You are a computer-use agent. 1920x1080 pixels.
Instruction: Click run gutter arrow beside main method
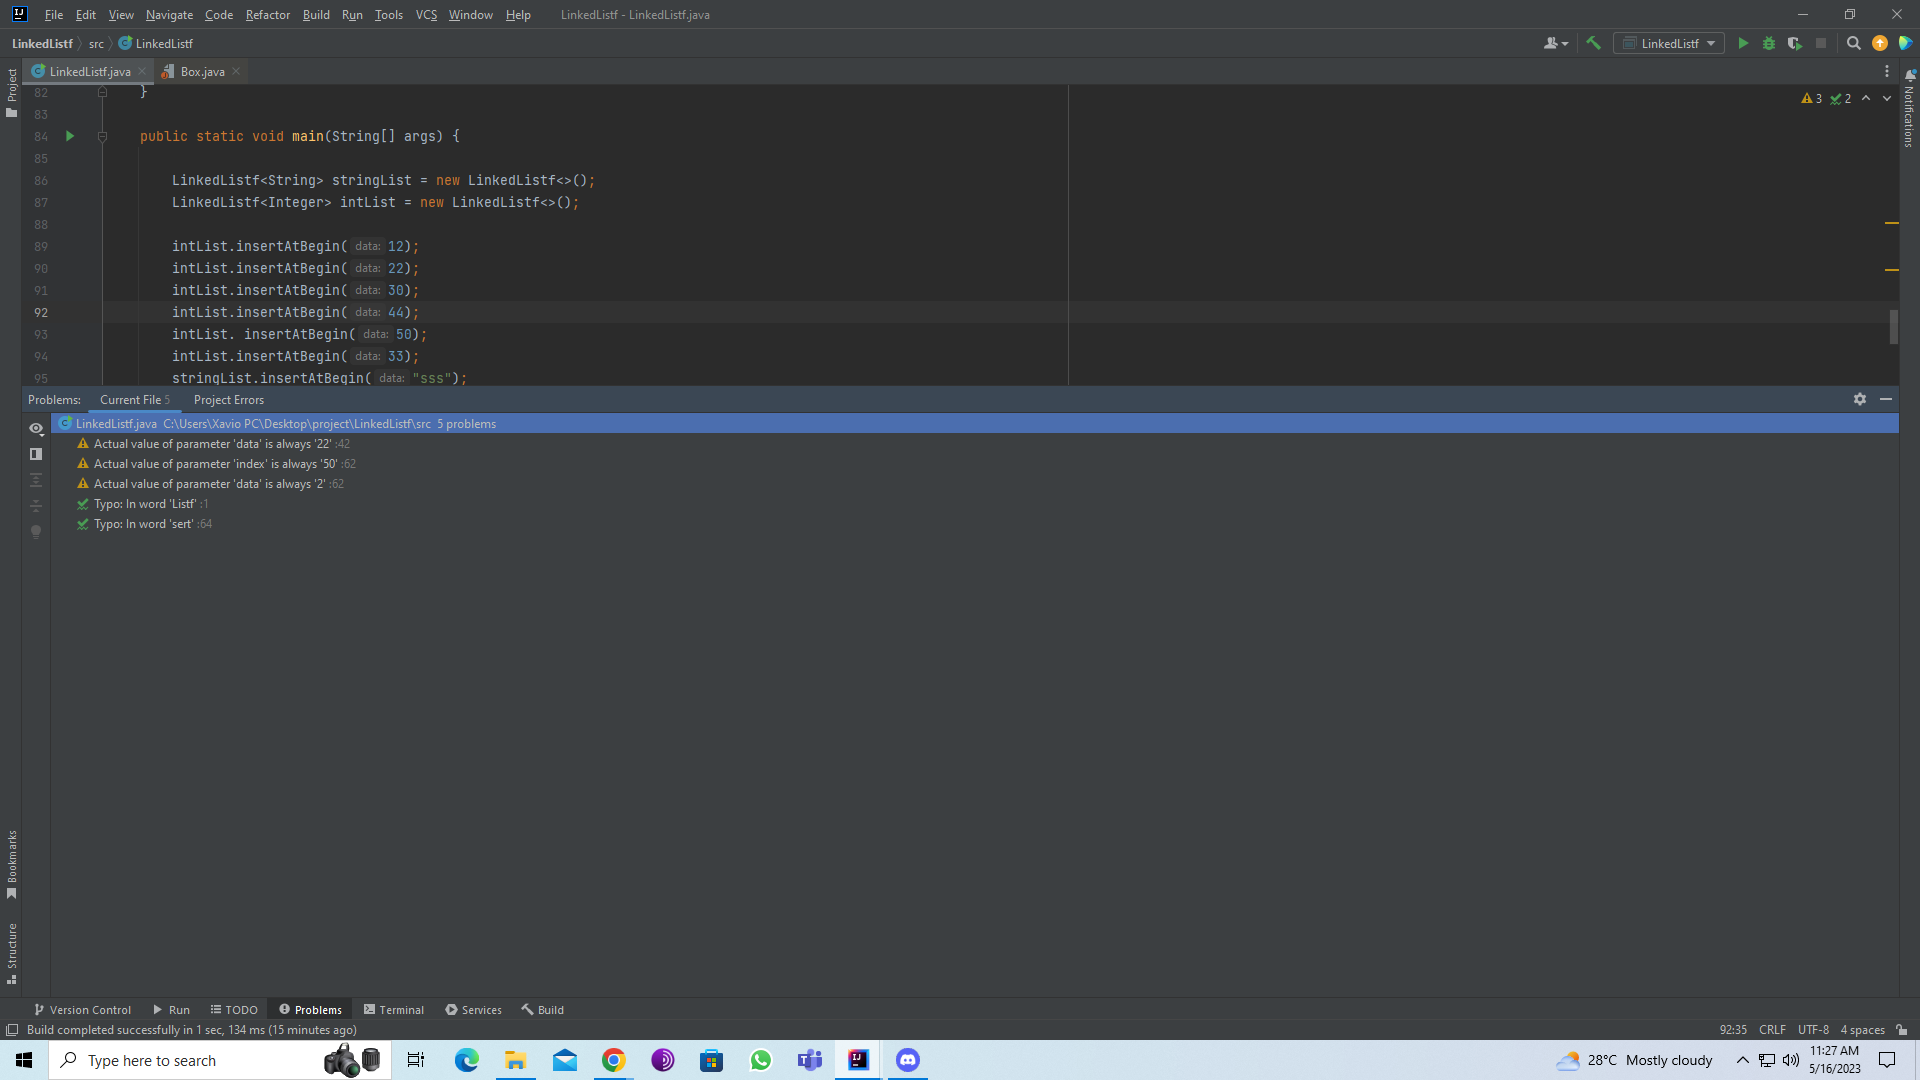[70, 136]
